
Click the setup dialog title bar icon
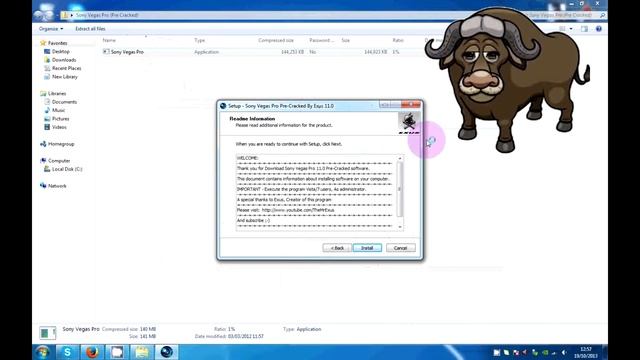pyautogui.click(x=223, y=106)
